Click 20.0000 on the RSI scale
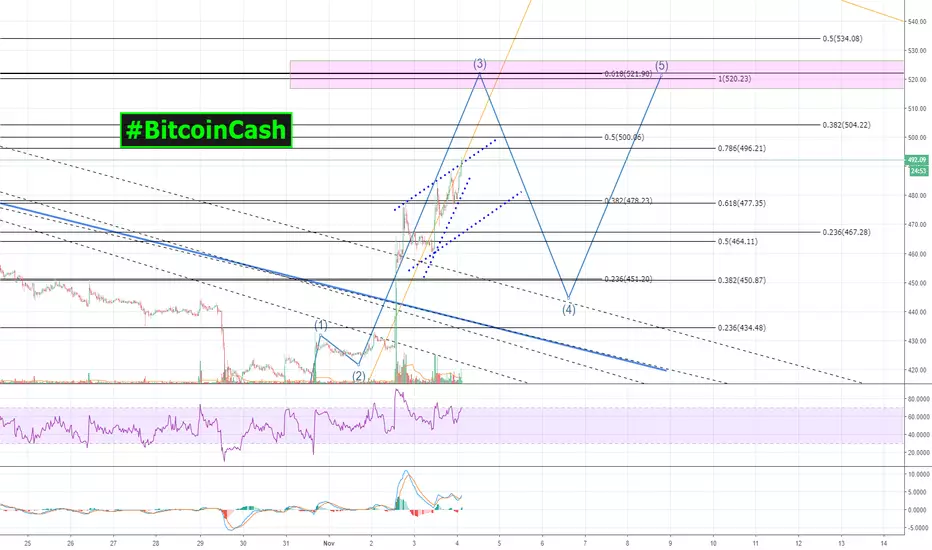Viewport: 932px width, 550px height. coord(918,453)
